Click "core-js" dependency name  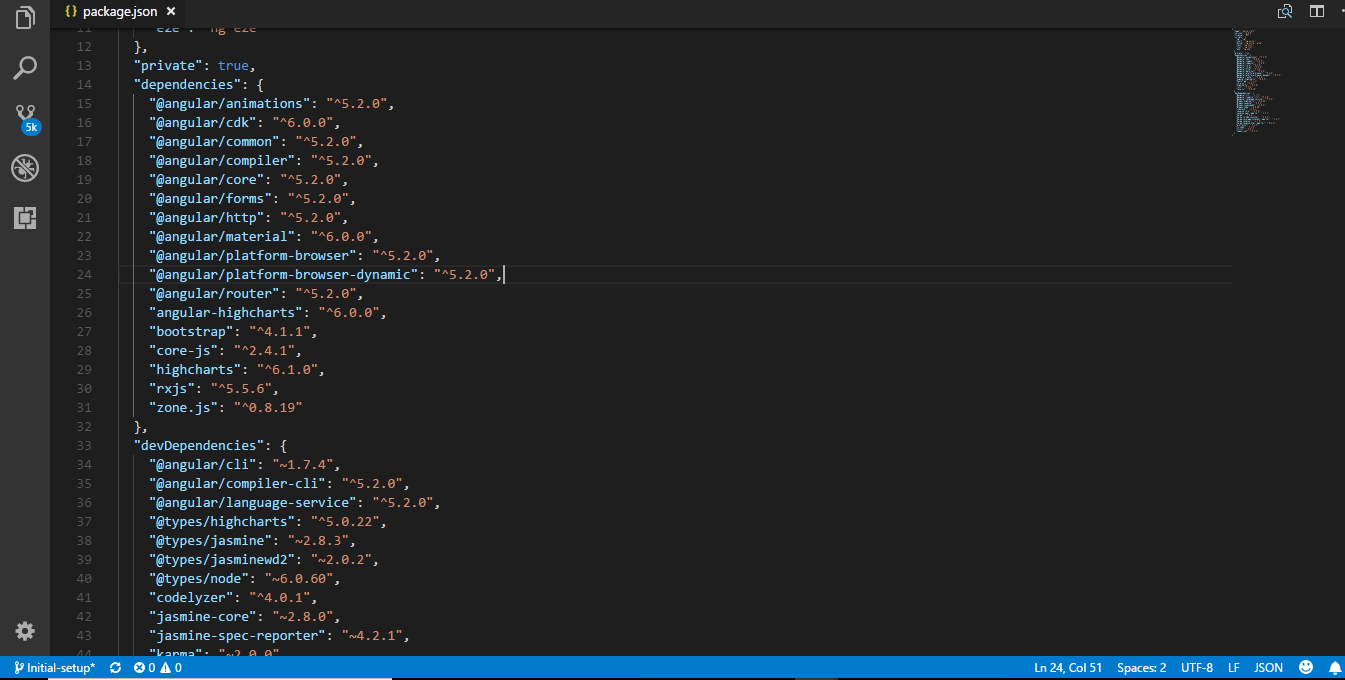(x=183, y=351)
